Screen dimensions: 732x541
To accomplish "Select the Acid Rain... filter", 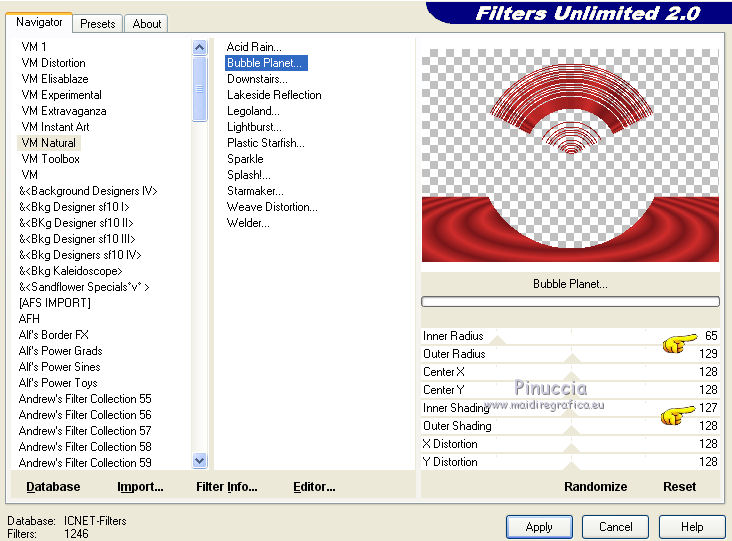I will pos(254,47).
